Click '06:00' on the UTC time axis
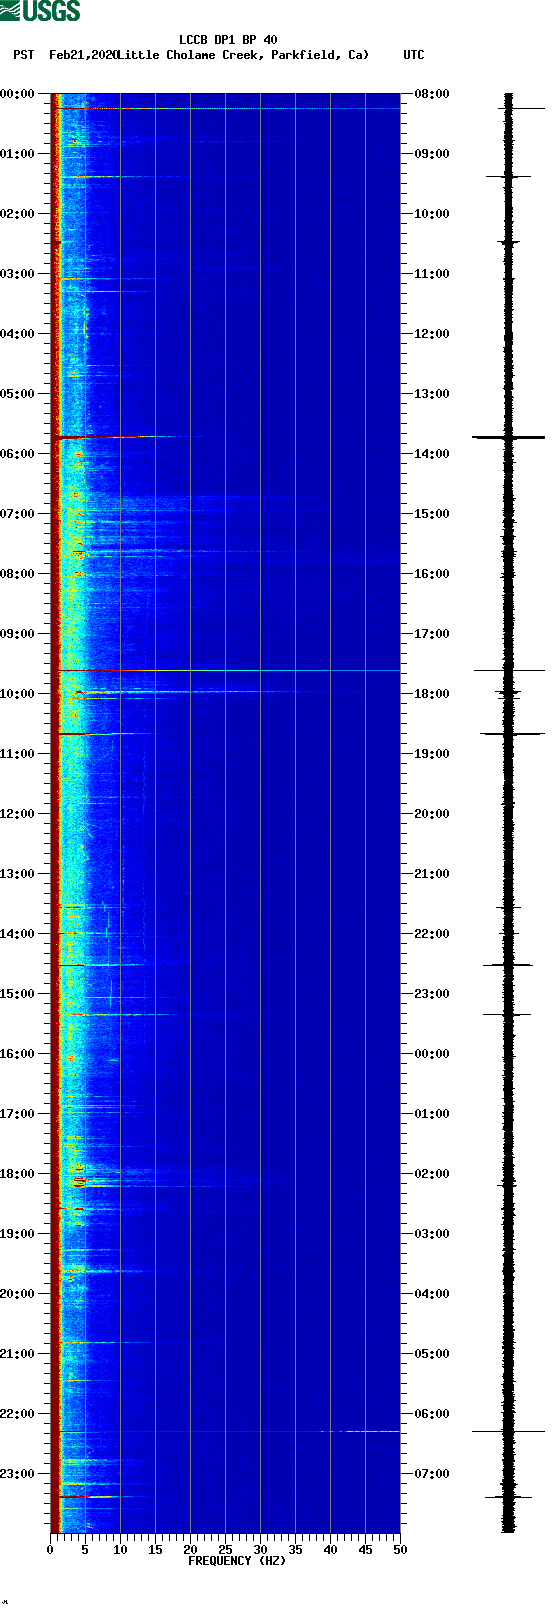The image size is (552, 1613). (x=432, y=1414)
